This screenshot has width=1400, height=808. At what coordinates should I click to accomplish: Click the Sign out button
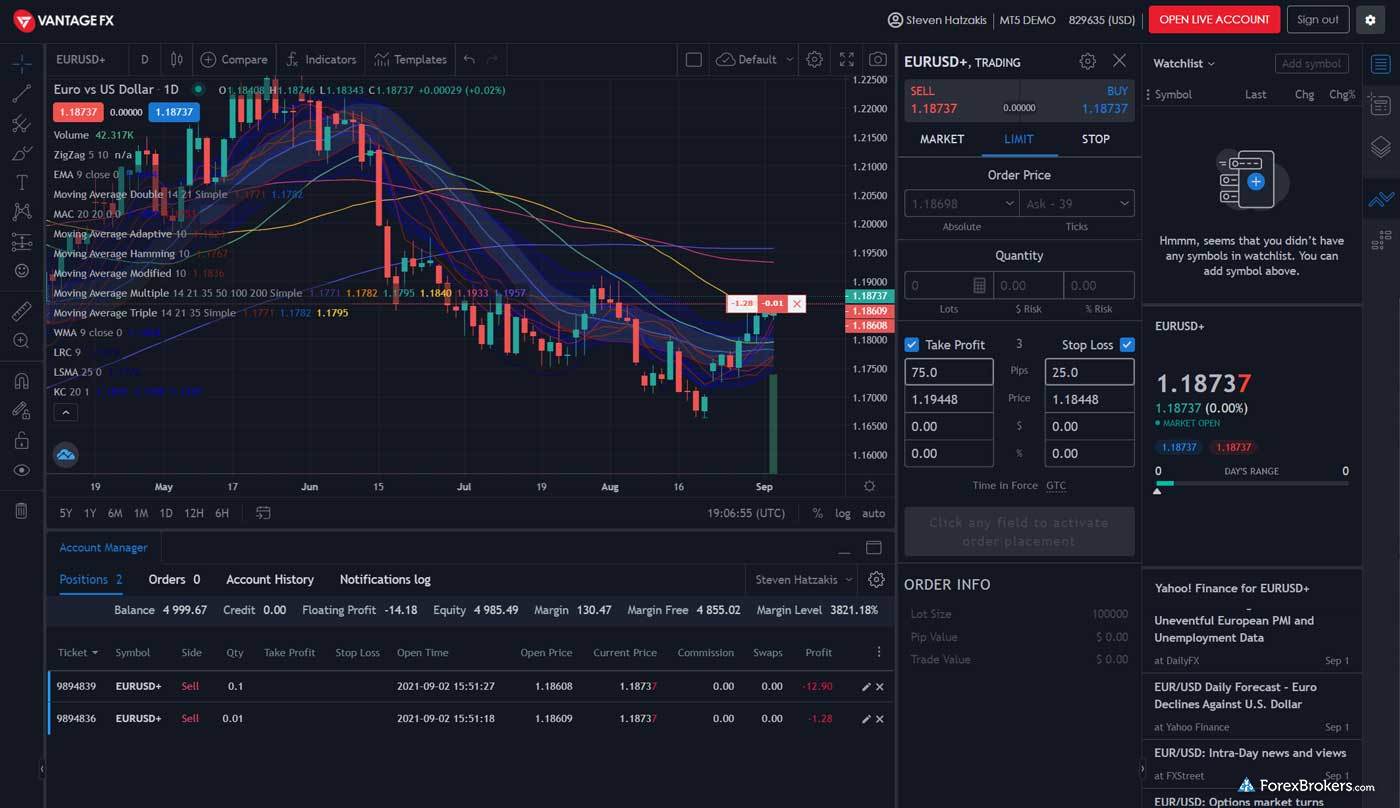1317,20
